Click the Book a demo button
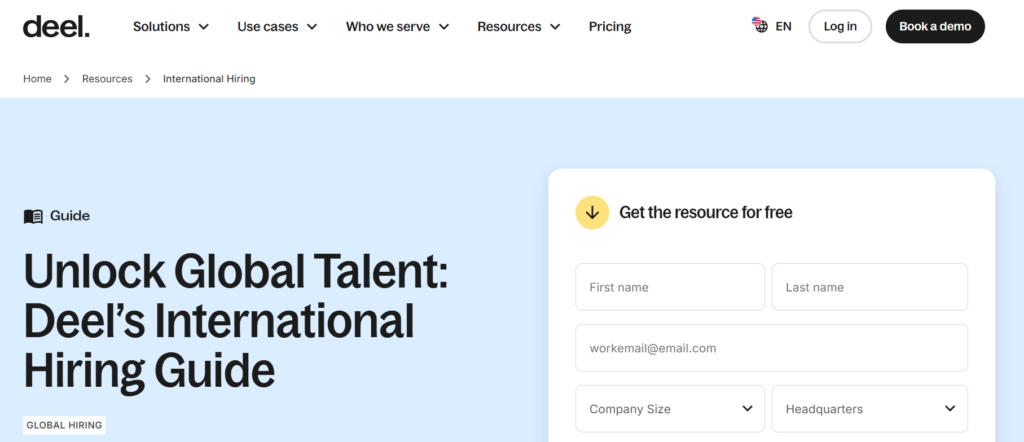The width and height of the screenshot is (1024, 442). (x=935, y=27)
